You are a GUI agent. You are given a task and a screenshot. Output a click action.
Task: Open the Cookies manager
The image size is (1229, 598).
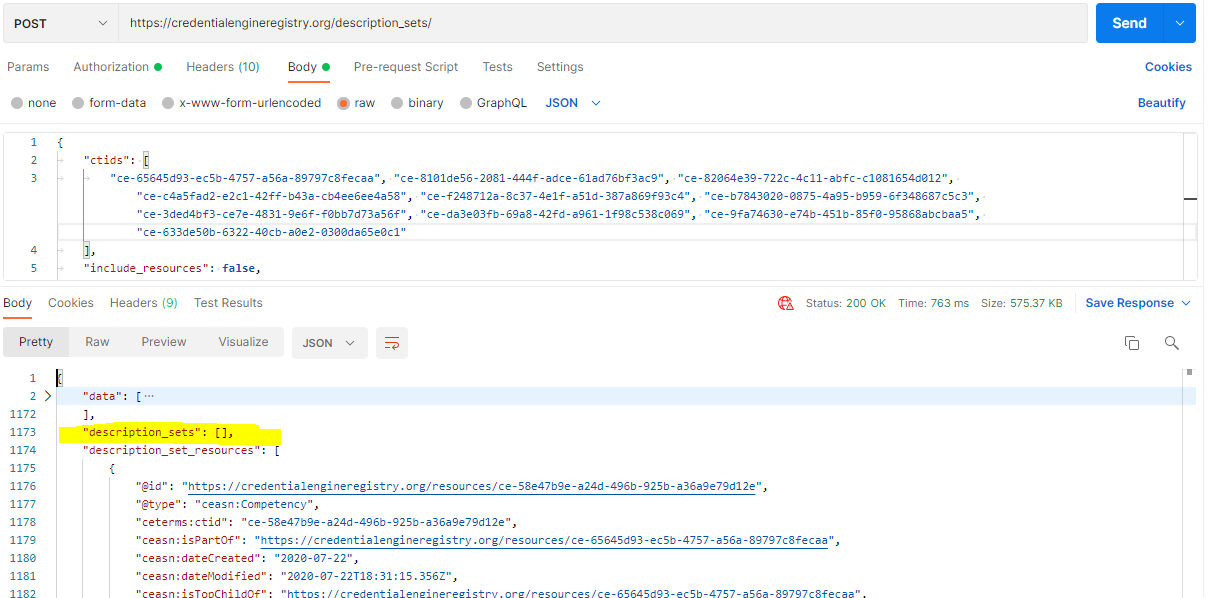tap(1167, 66)
